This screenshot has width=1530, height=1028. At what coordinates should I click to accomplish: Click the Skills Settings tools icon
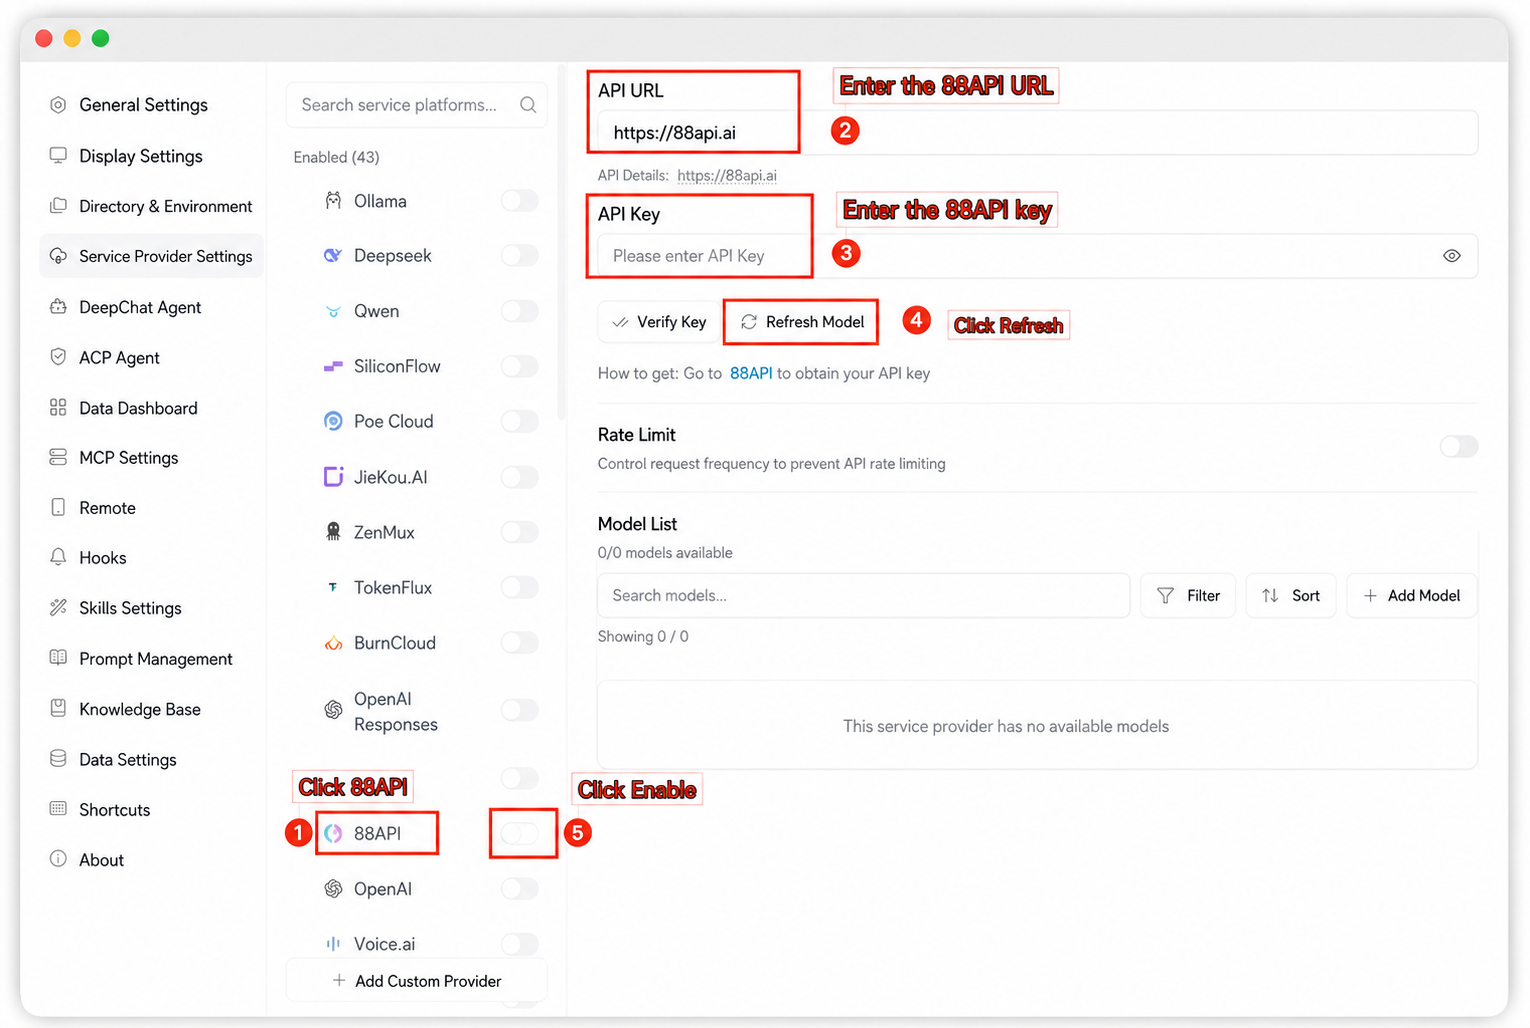[x=58, y=608]
